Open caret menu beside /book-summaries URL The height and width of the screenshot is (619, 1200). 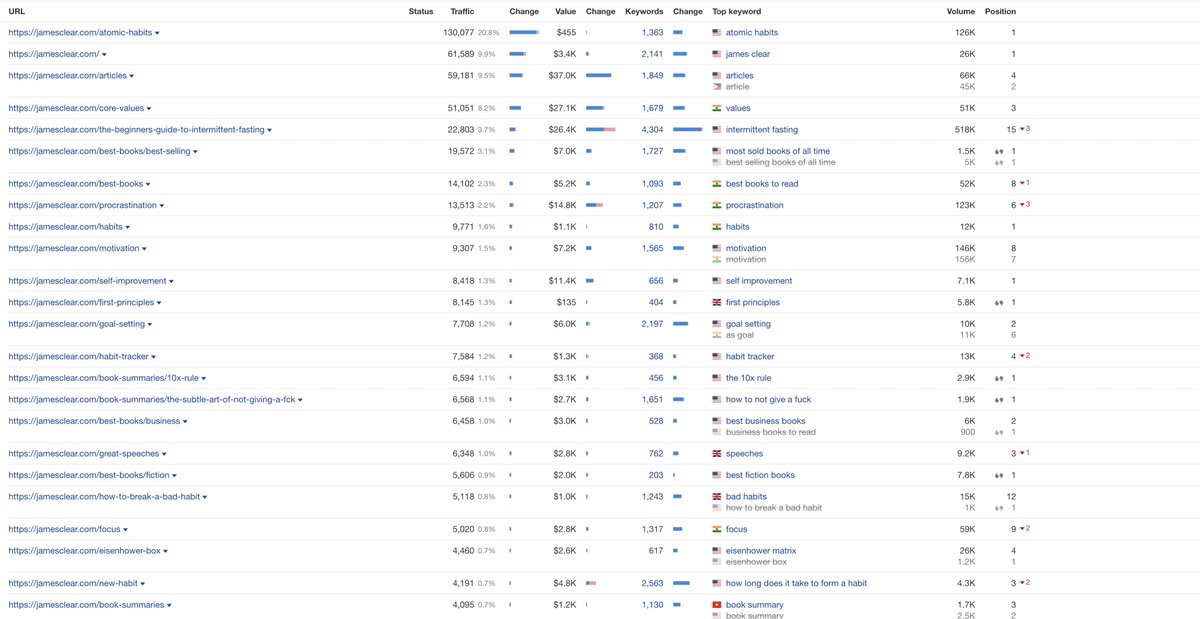pyautogui.click(x=170, y=605)
